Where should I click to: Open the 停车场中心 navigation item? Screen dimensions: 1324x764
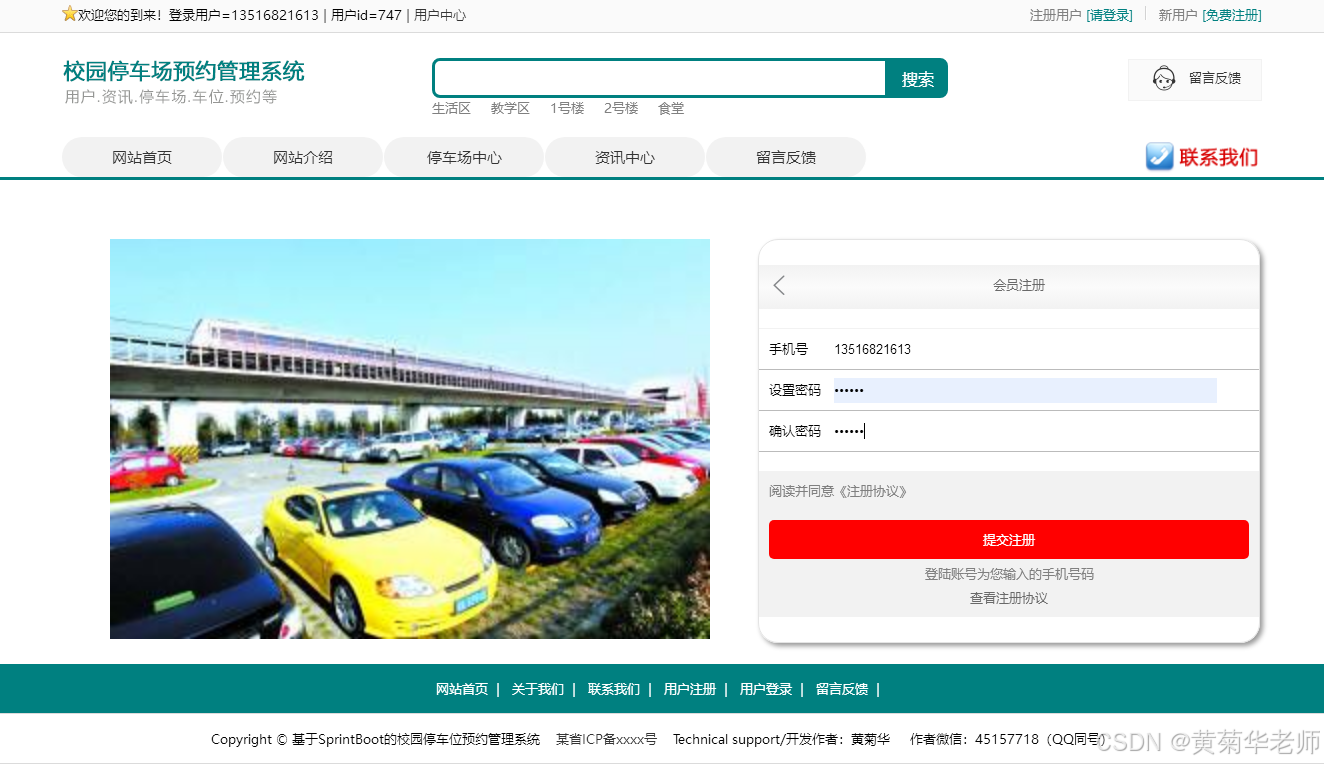[463, 156]
